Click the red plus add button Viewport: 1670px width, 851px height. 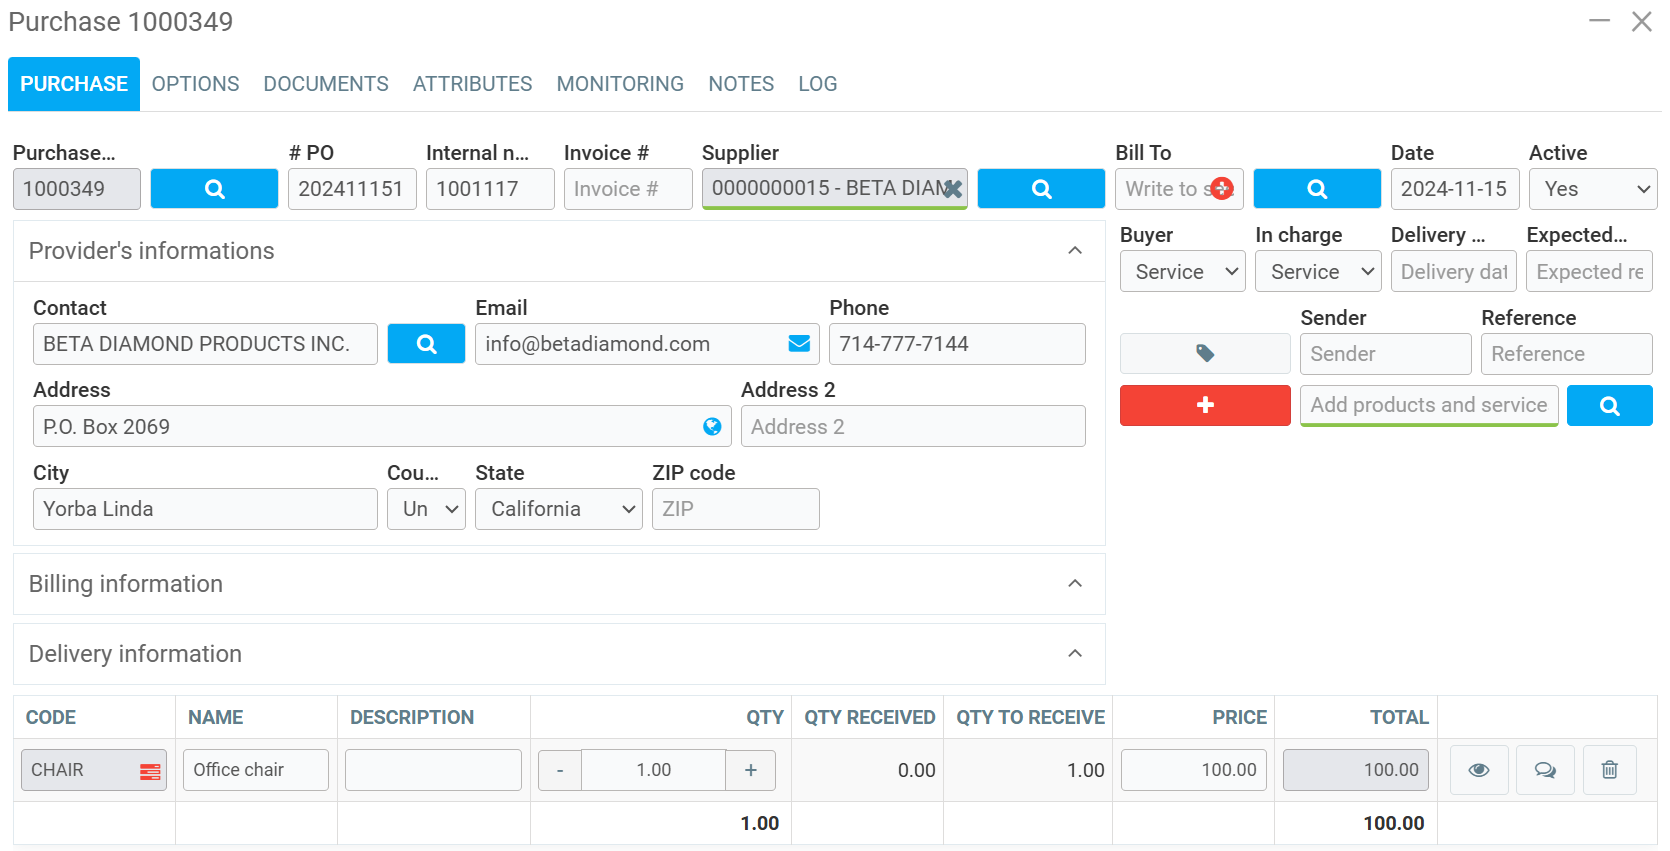coord(1204,405)
